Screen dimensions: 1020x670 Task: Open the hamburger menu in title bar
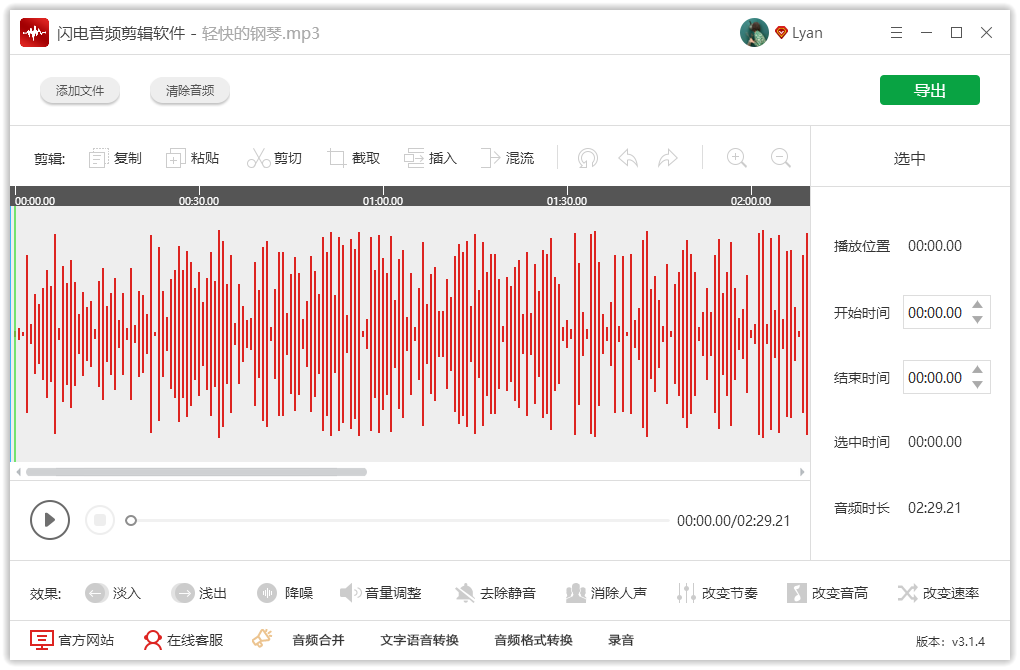[896, 33]
